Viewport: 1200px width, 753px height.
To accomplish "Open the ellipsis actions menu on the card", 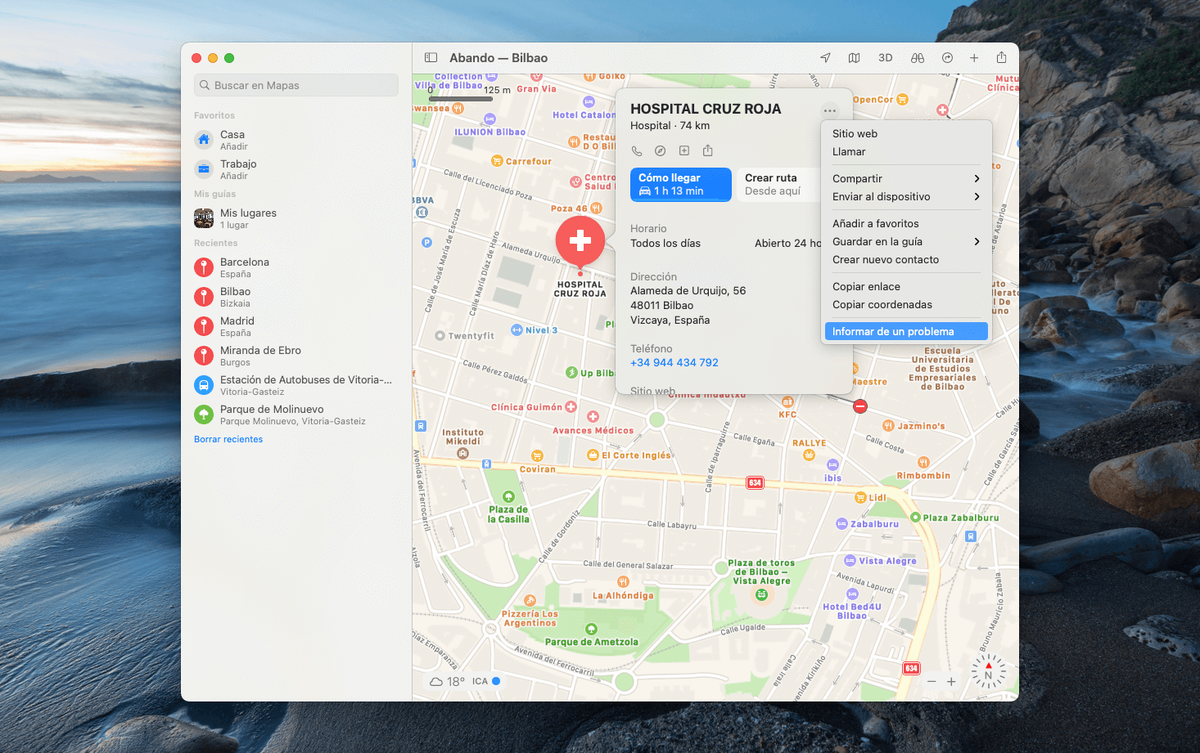I will pyautogui.click(x=829, y=110).
